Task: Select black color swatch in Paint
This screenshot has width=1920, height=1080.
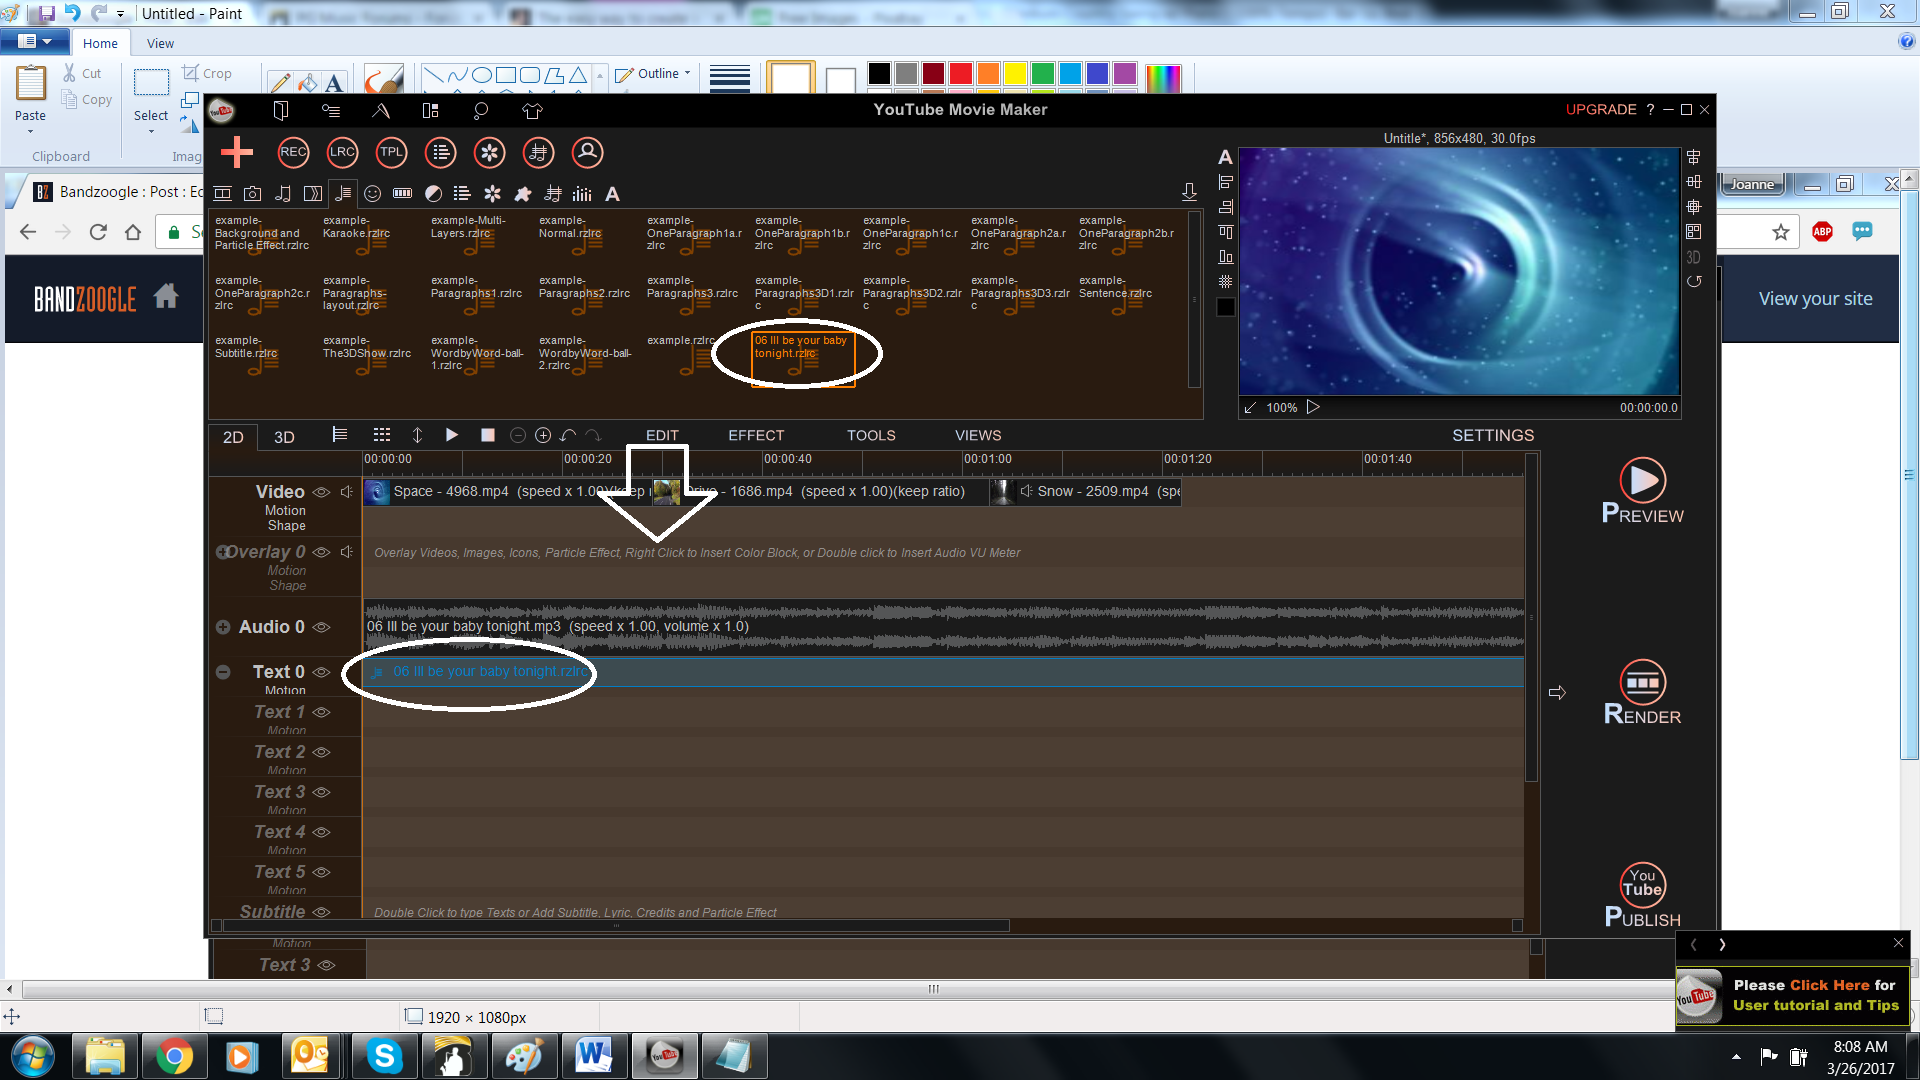Action: point(879,73)
